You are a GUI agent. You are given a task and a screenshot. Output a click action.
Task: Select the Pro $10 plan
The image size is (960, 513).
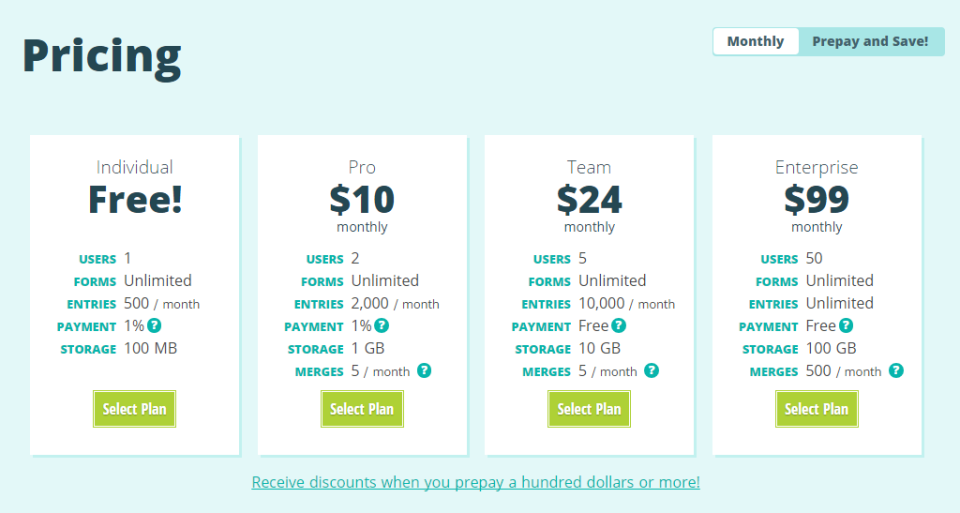click(x=362, y=409)
